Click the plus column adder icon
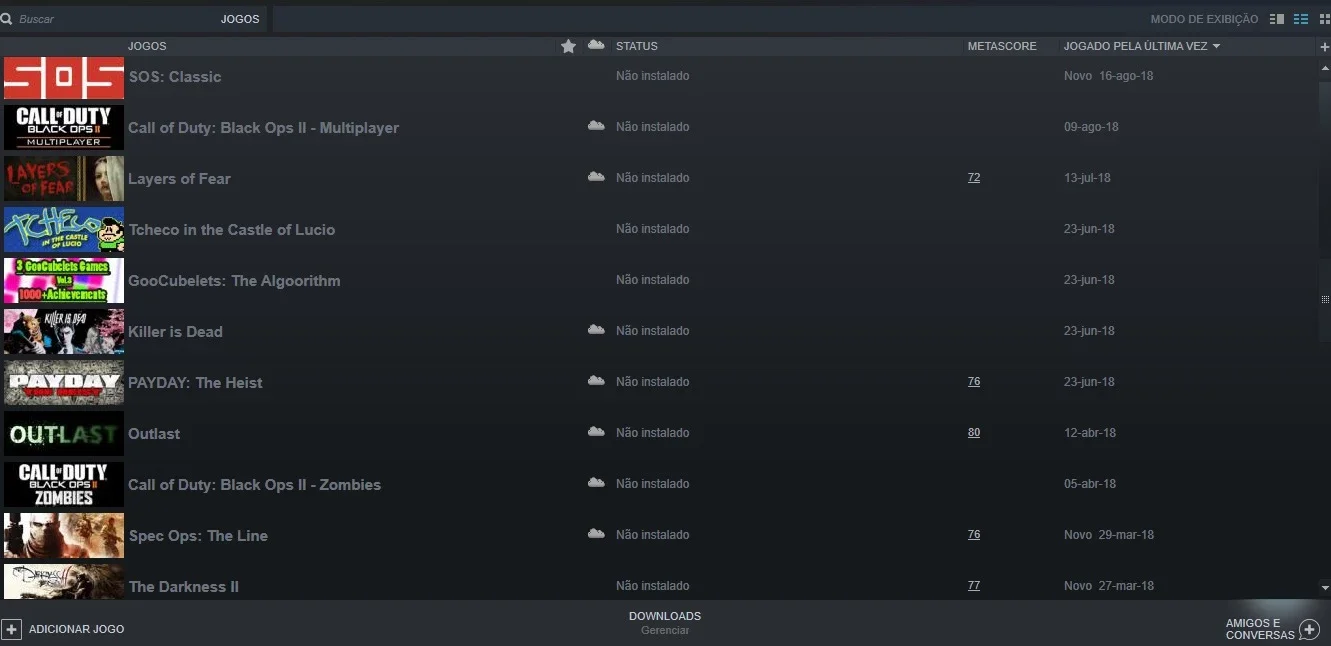 [x=1324, y=47]
